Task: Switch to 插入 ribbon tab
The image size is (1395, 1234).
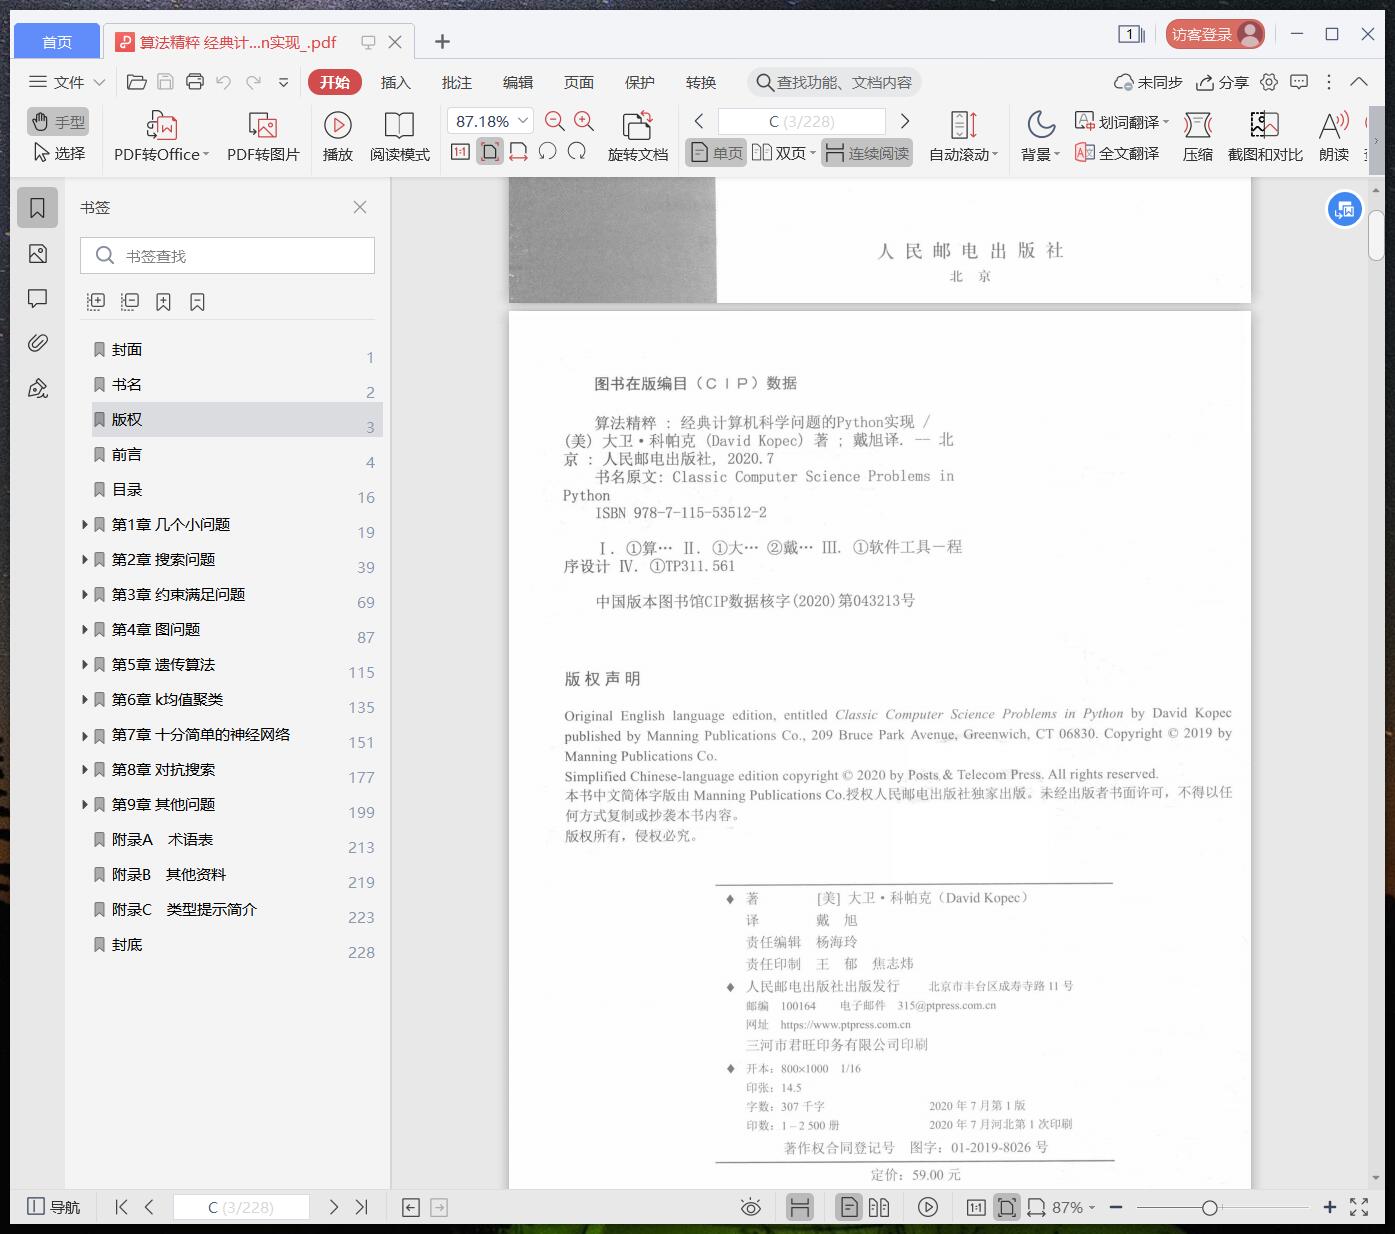Action: 396,82
